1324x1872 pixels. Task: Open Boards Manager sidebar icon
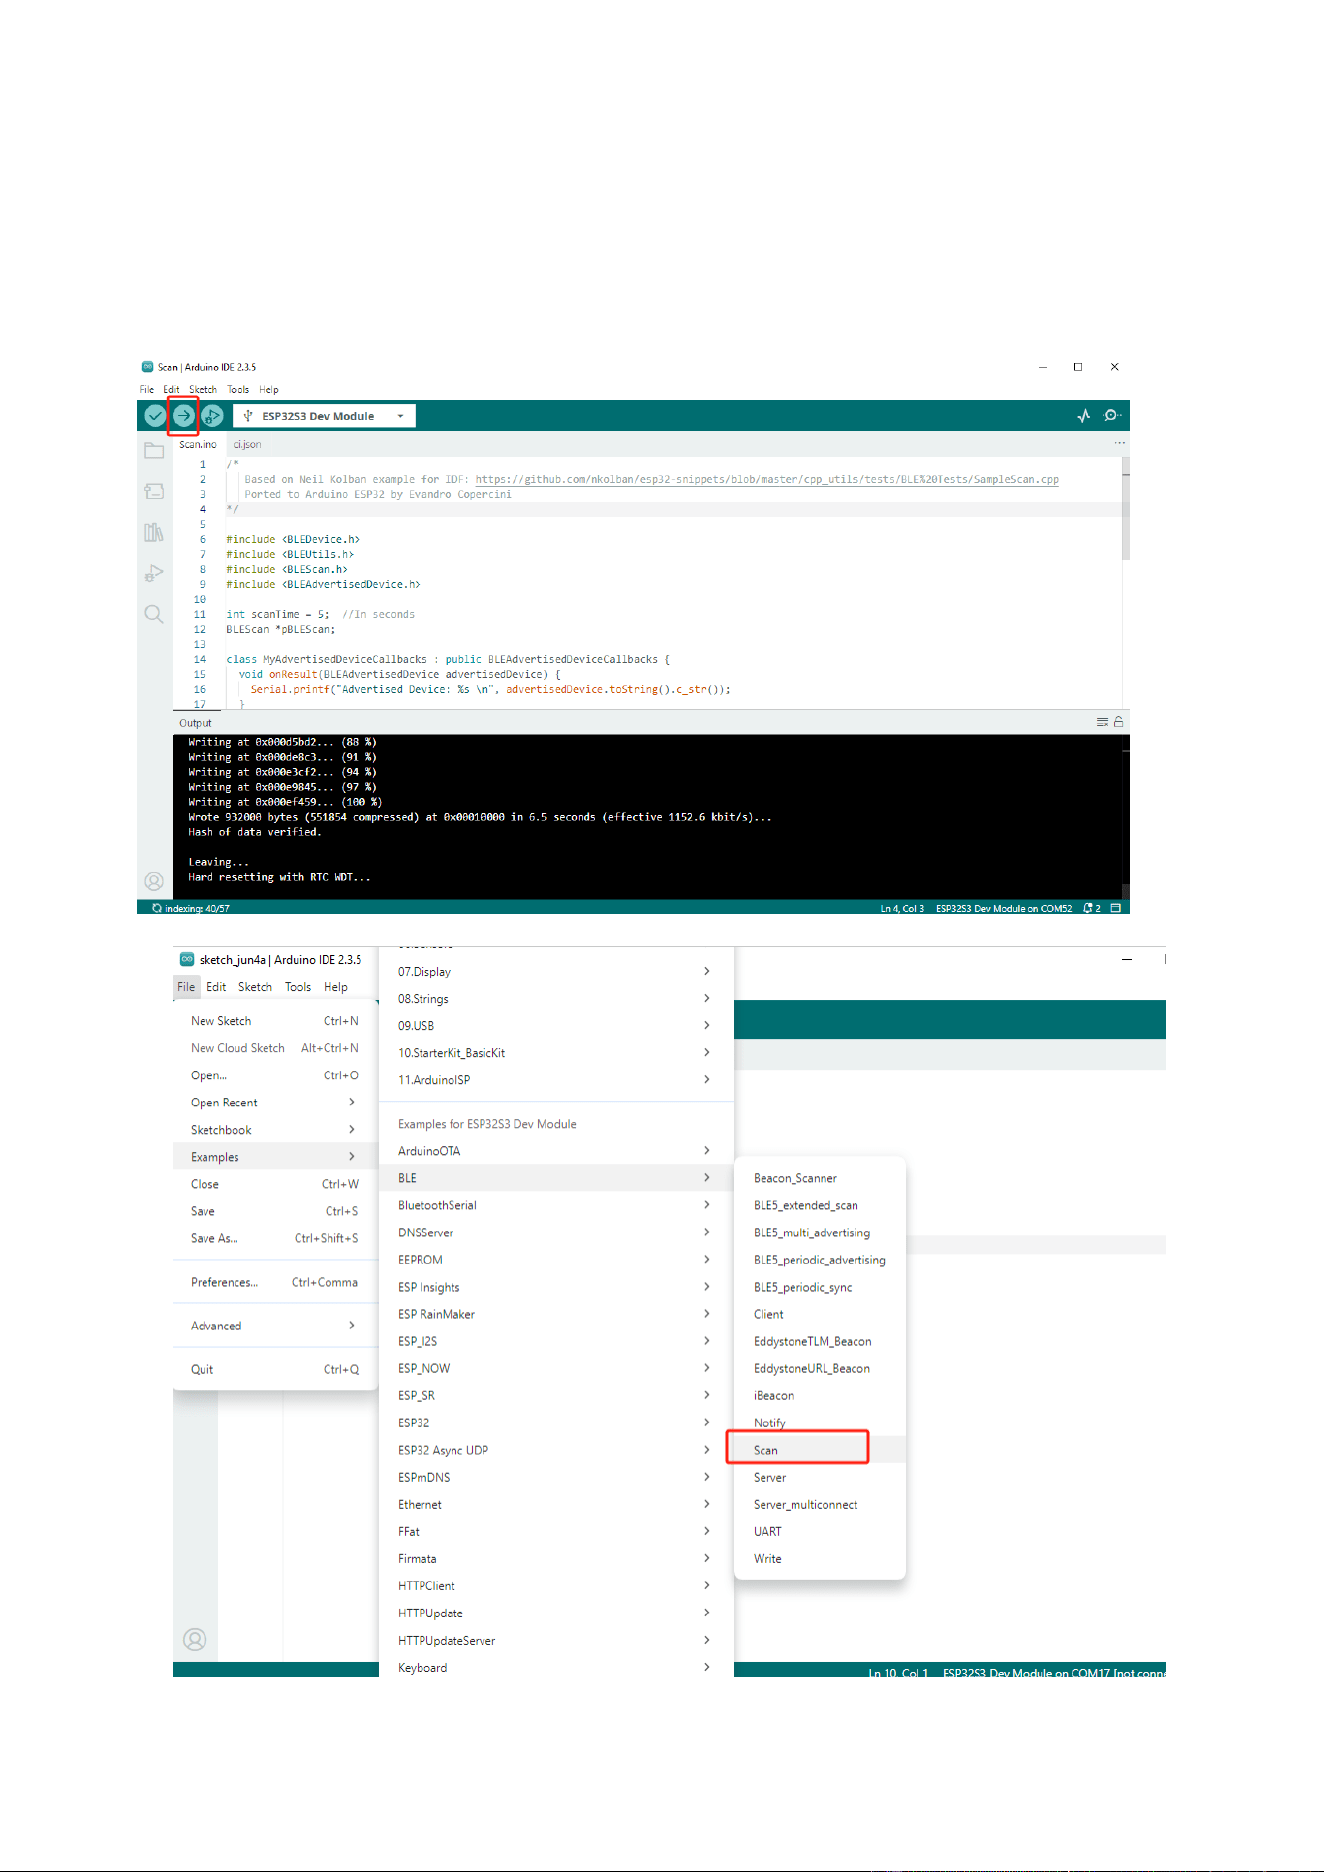(x=154, y=491)
